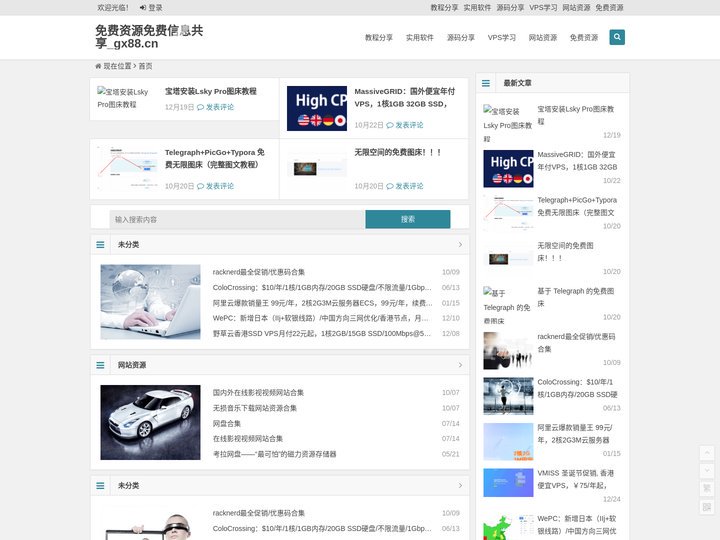Image resolution: width=720 pixels, height=540 pixels.
Task: Click comment icon under 无限空间的免费图床 post
Action: 390,186
